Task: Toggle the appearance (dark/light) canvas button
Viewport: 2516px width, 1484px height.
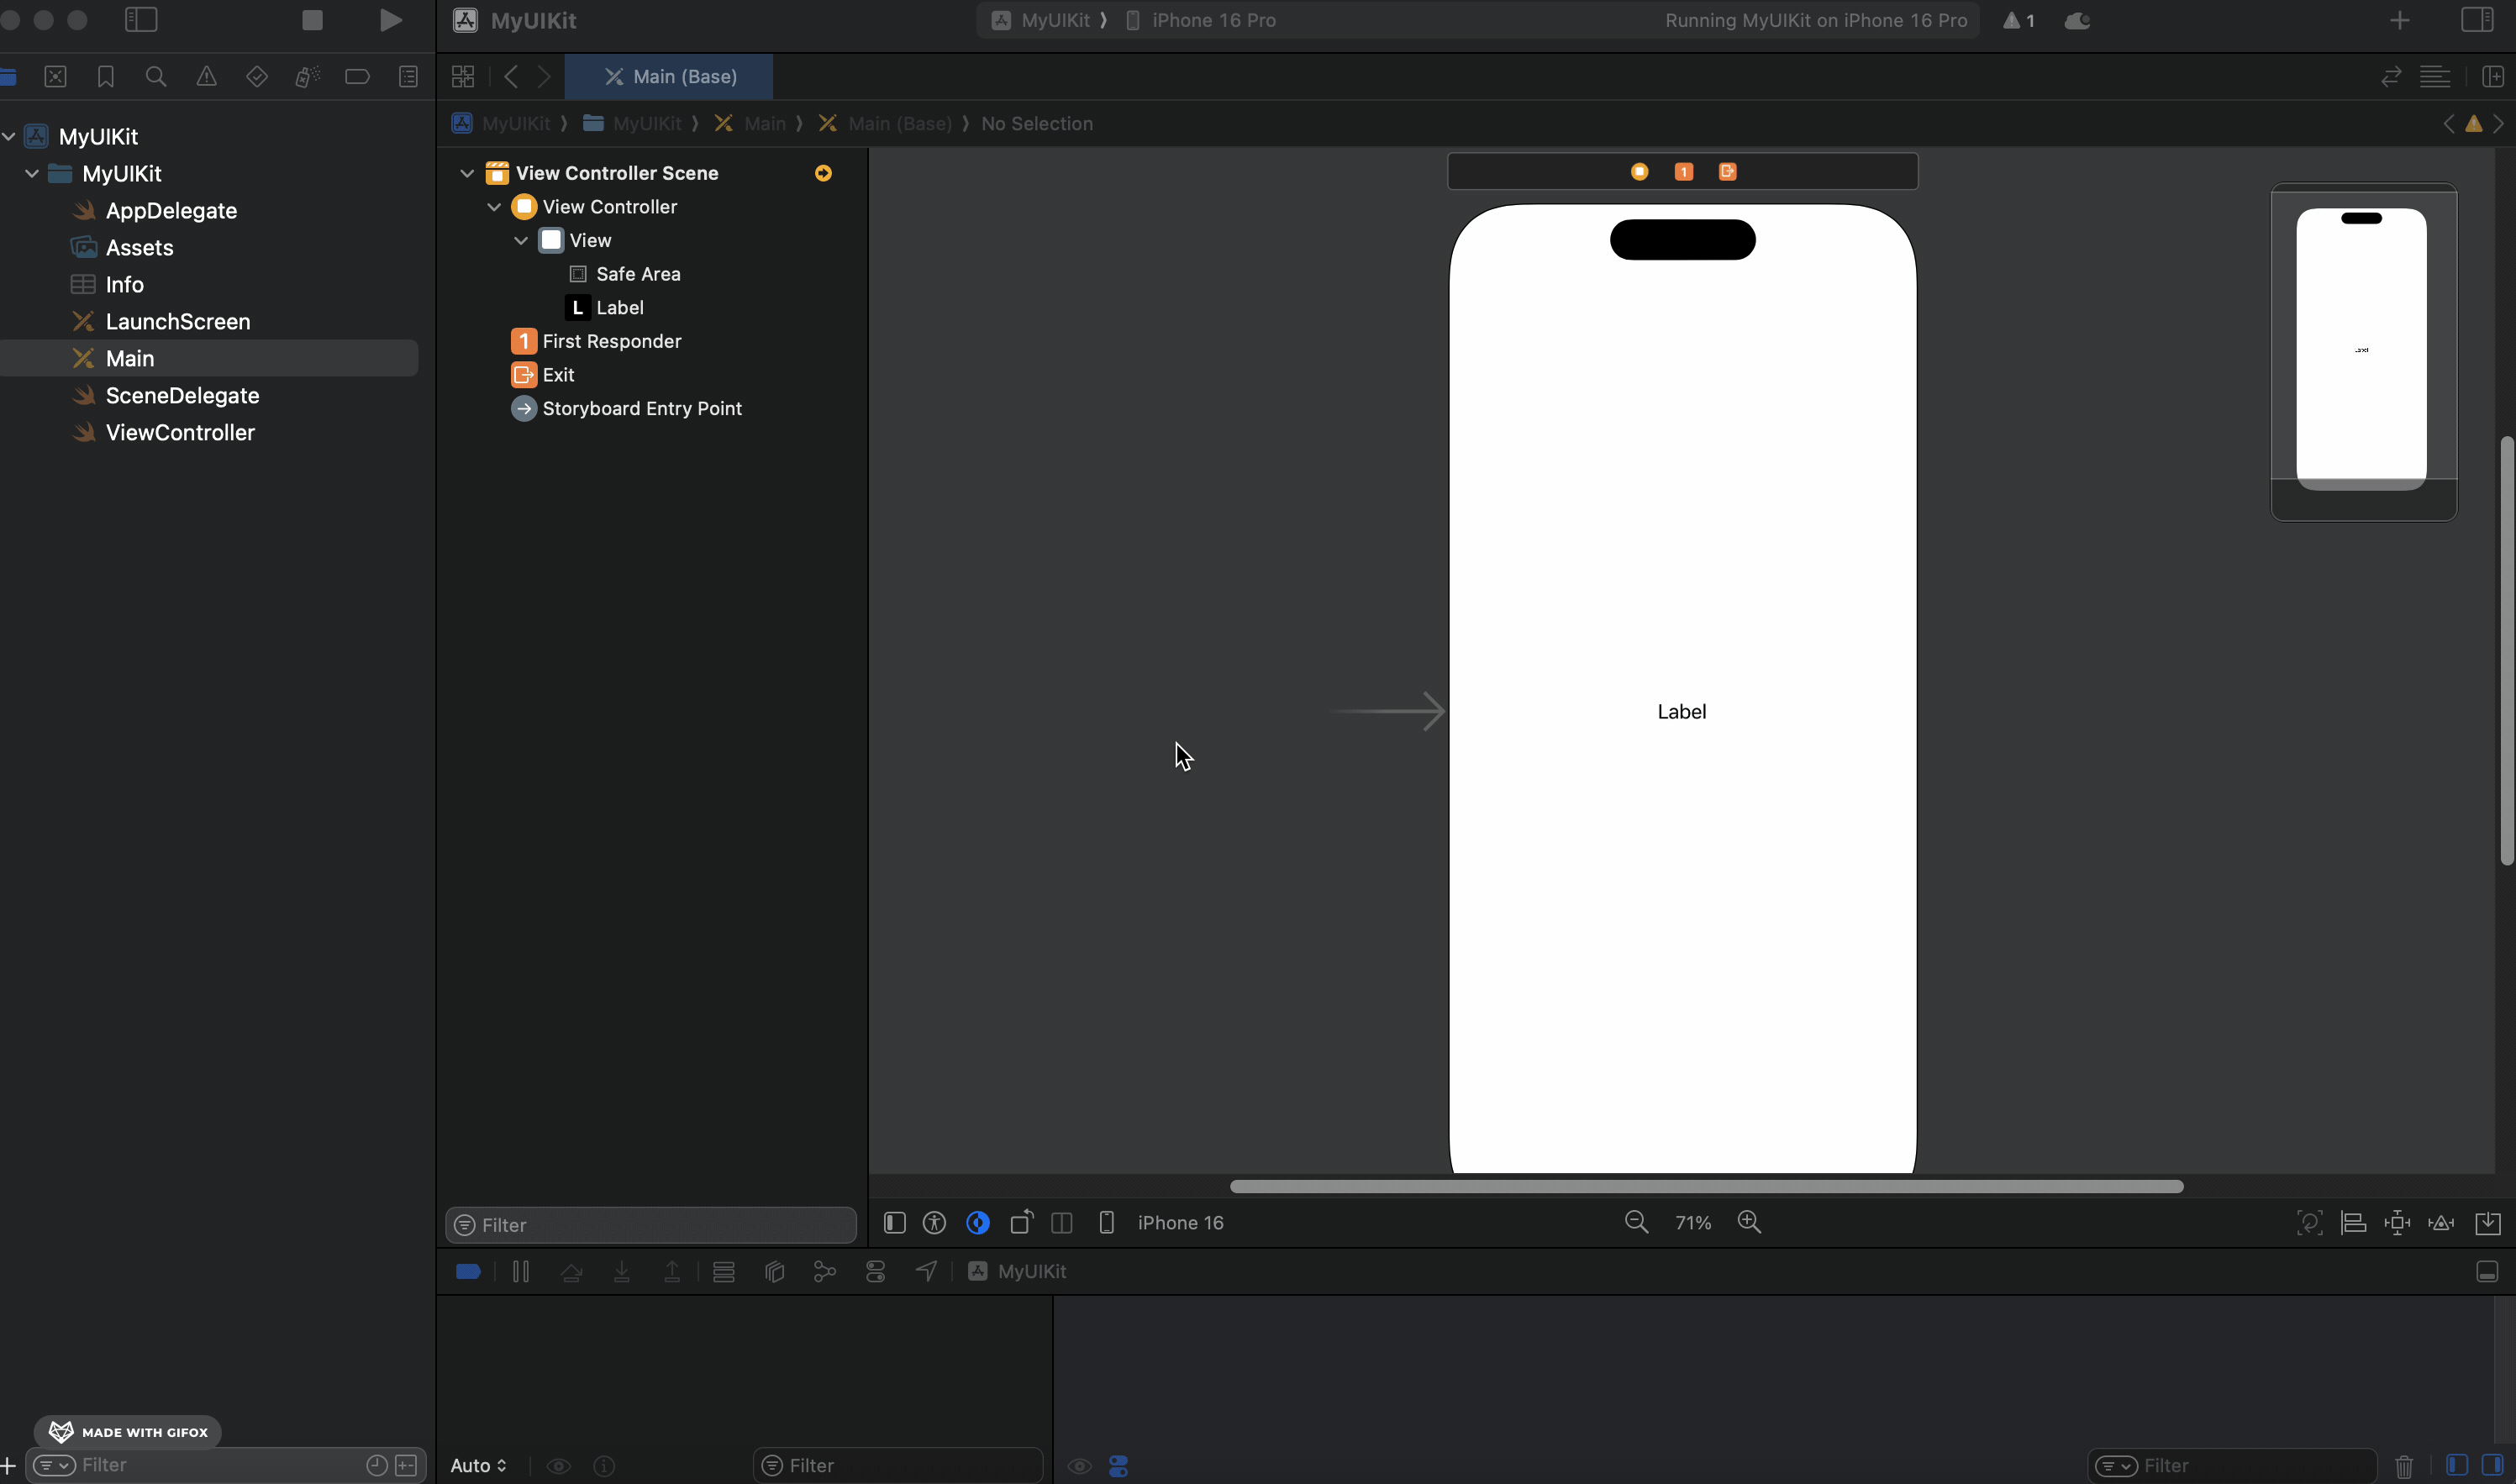Action: pyautogui.click(x=978, y=1222)
